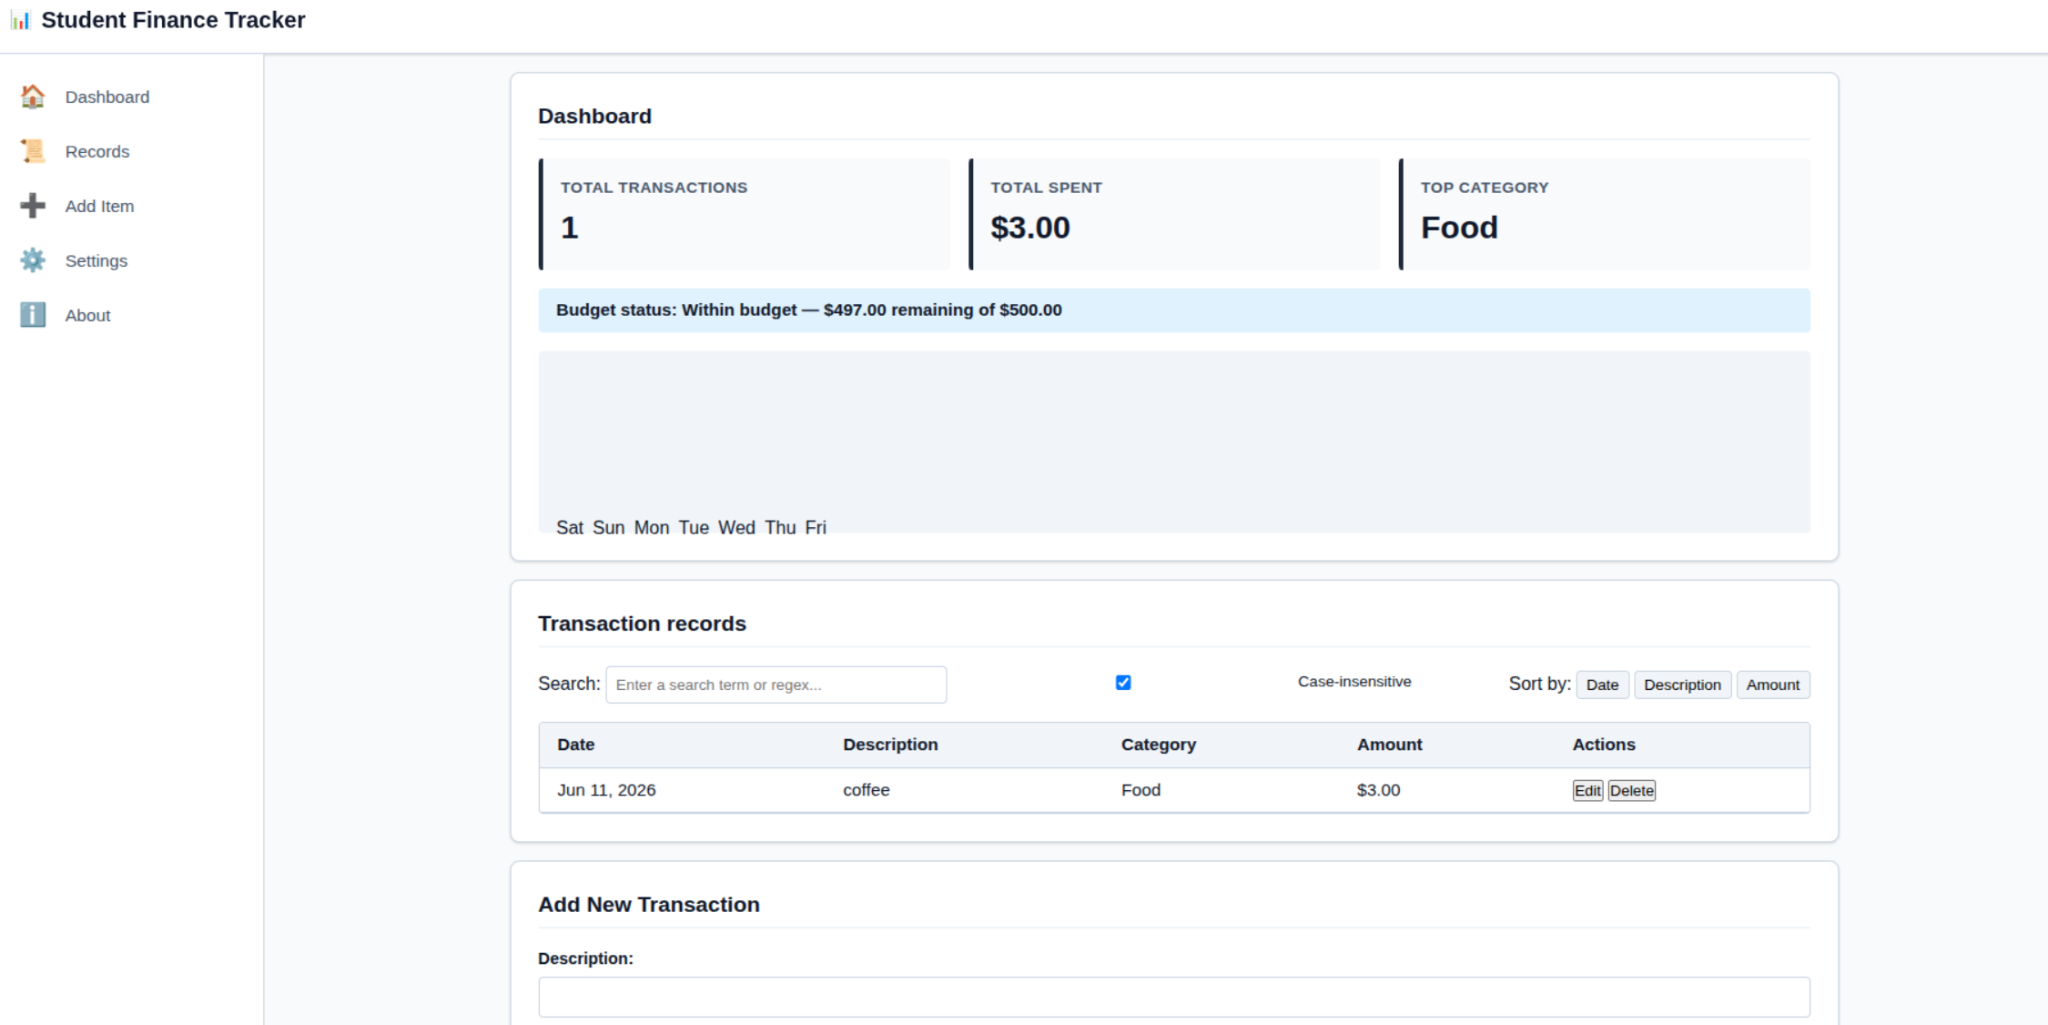Click the Fri label on the chart
The image size is (2048, 1025).
[816, 527]
